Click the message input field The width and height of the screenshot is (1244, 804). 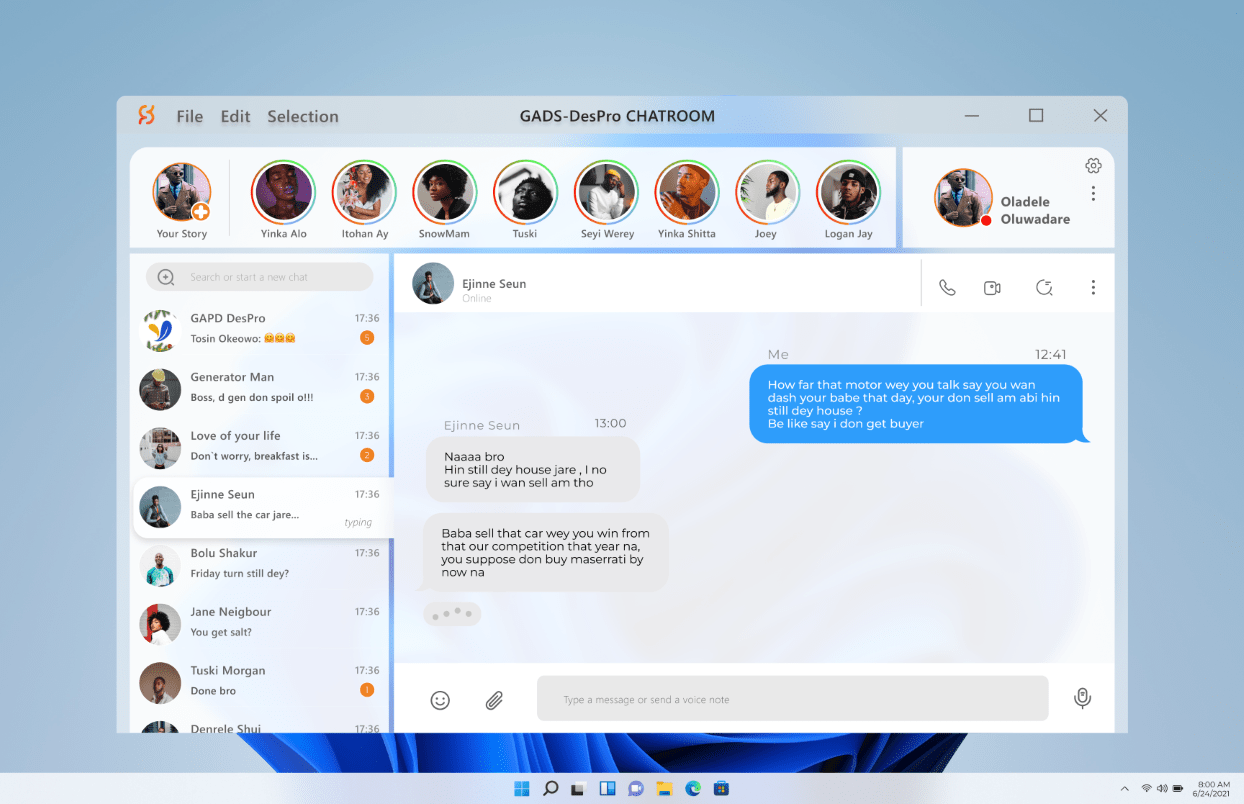click(792, 699)
